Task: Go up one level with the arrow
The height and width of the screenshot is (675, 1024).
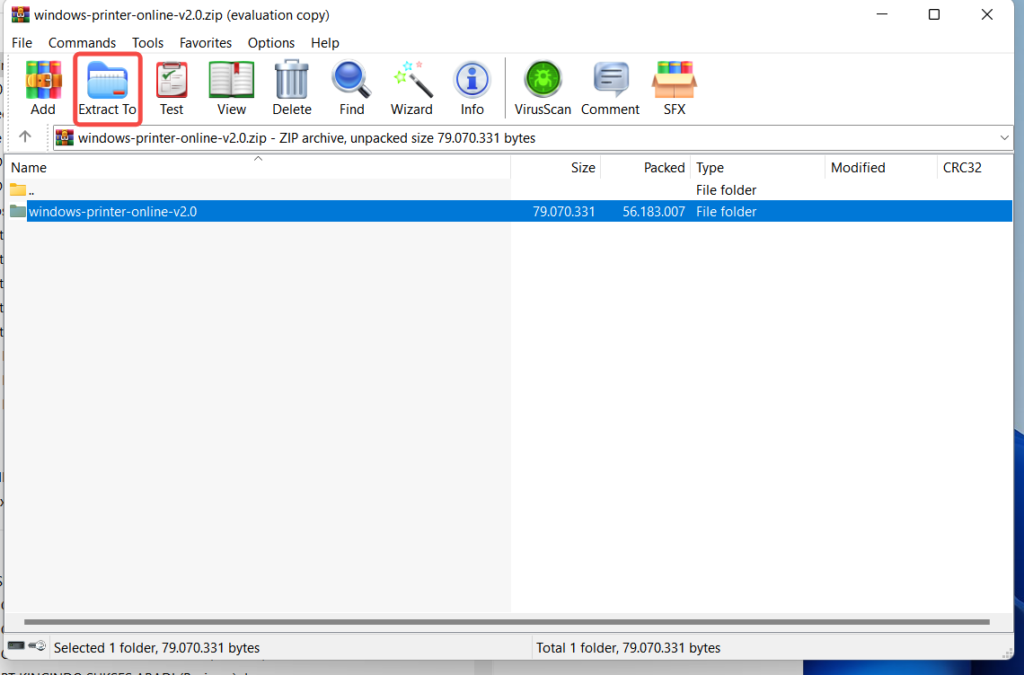Action: (25, 136)
